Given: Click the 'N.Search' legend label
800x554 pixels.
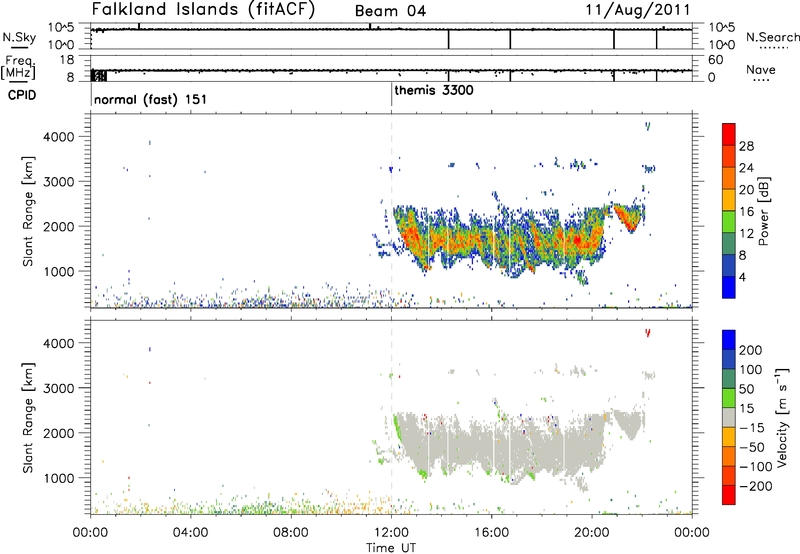Looking at the screenshot, I should pos(772,37).
